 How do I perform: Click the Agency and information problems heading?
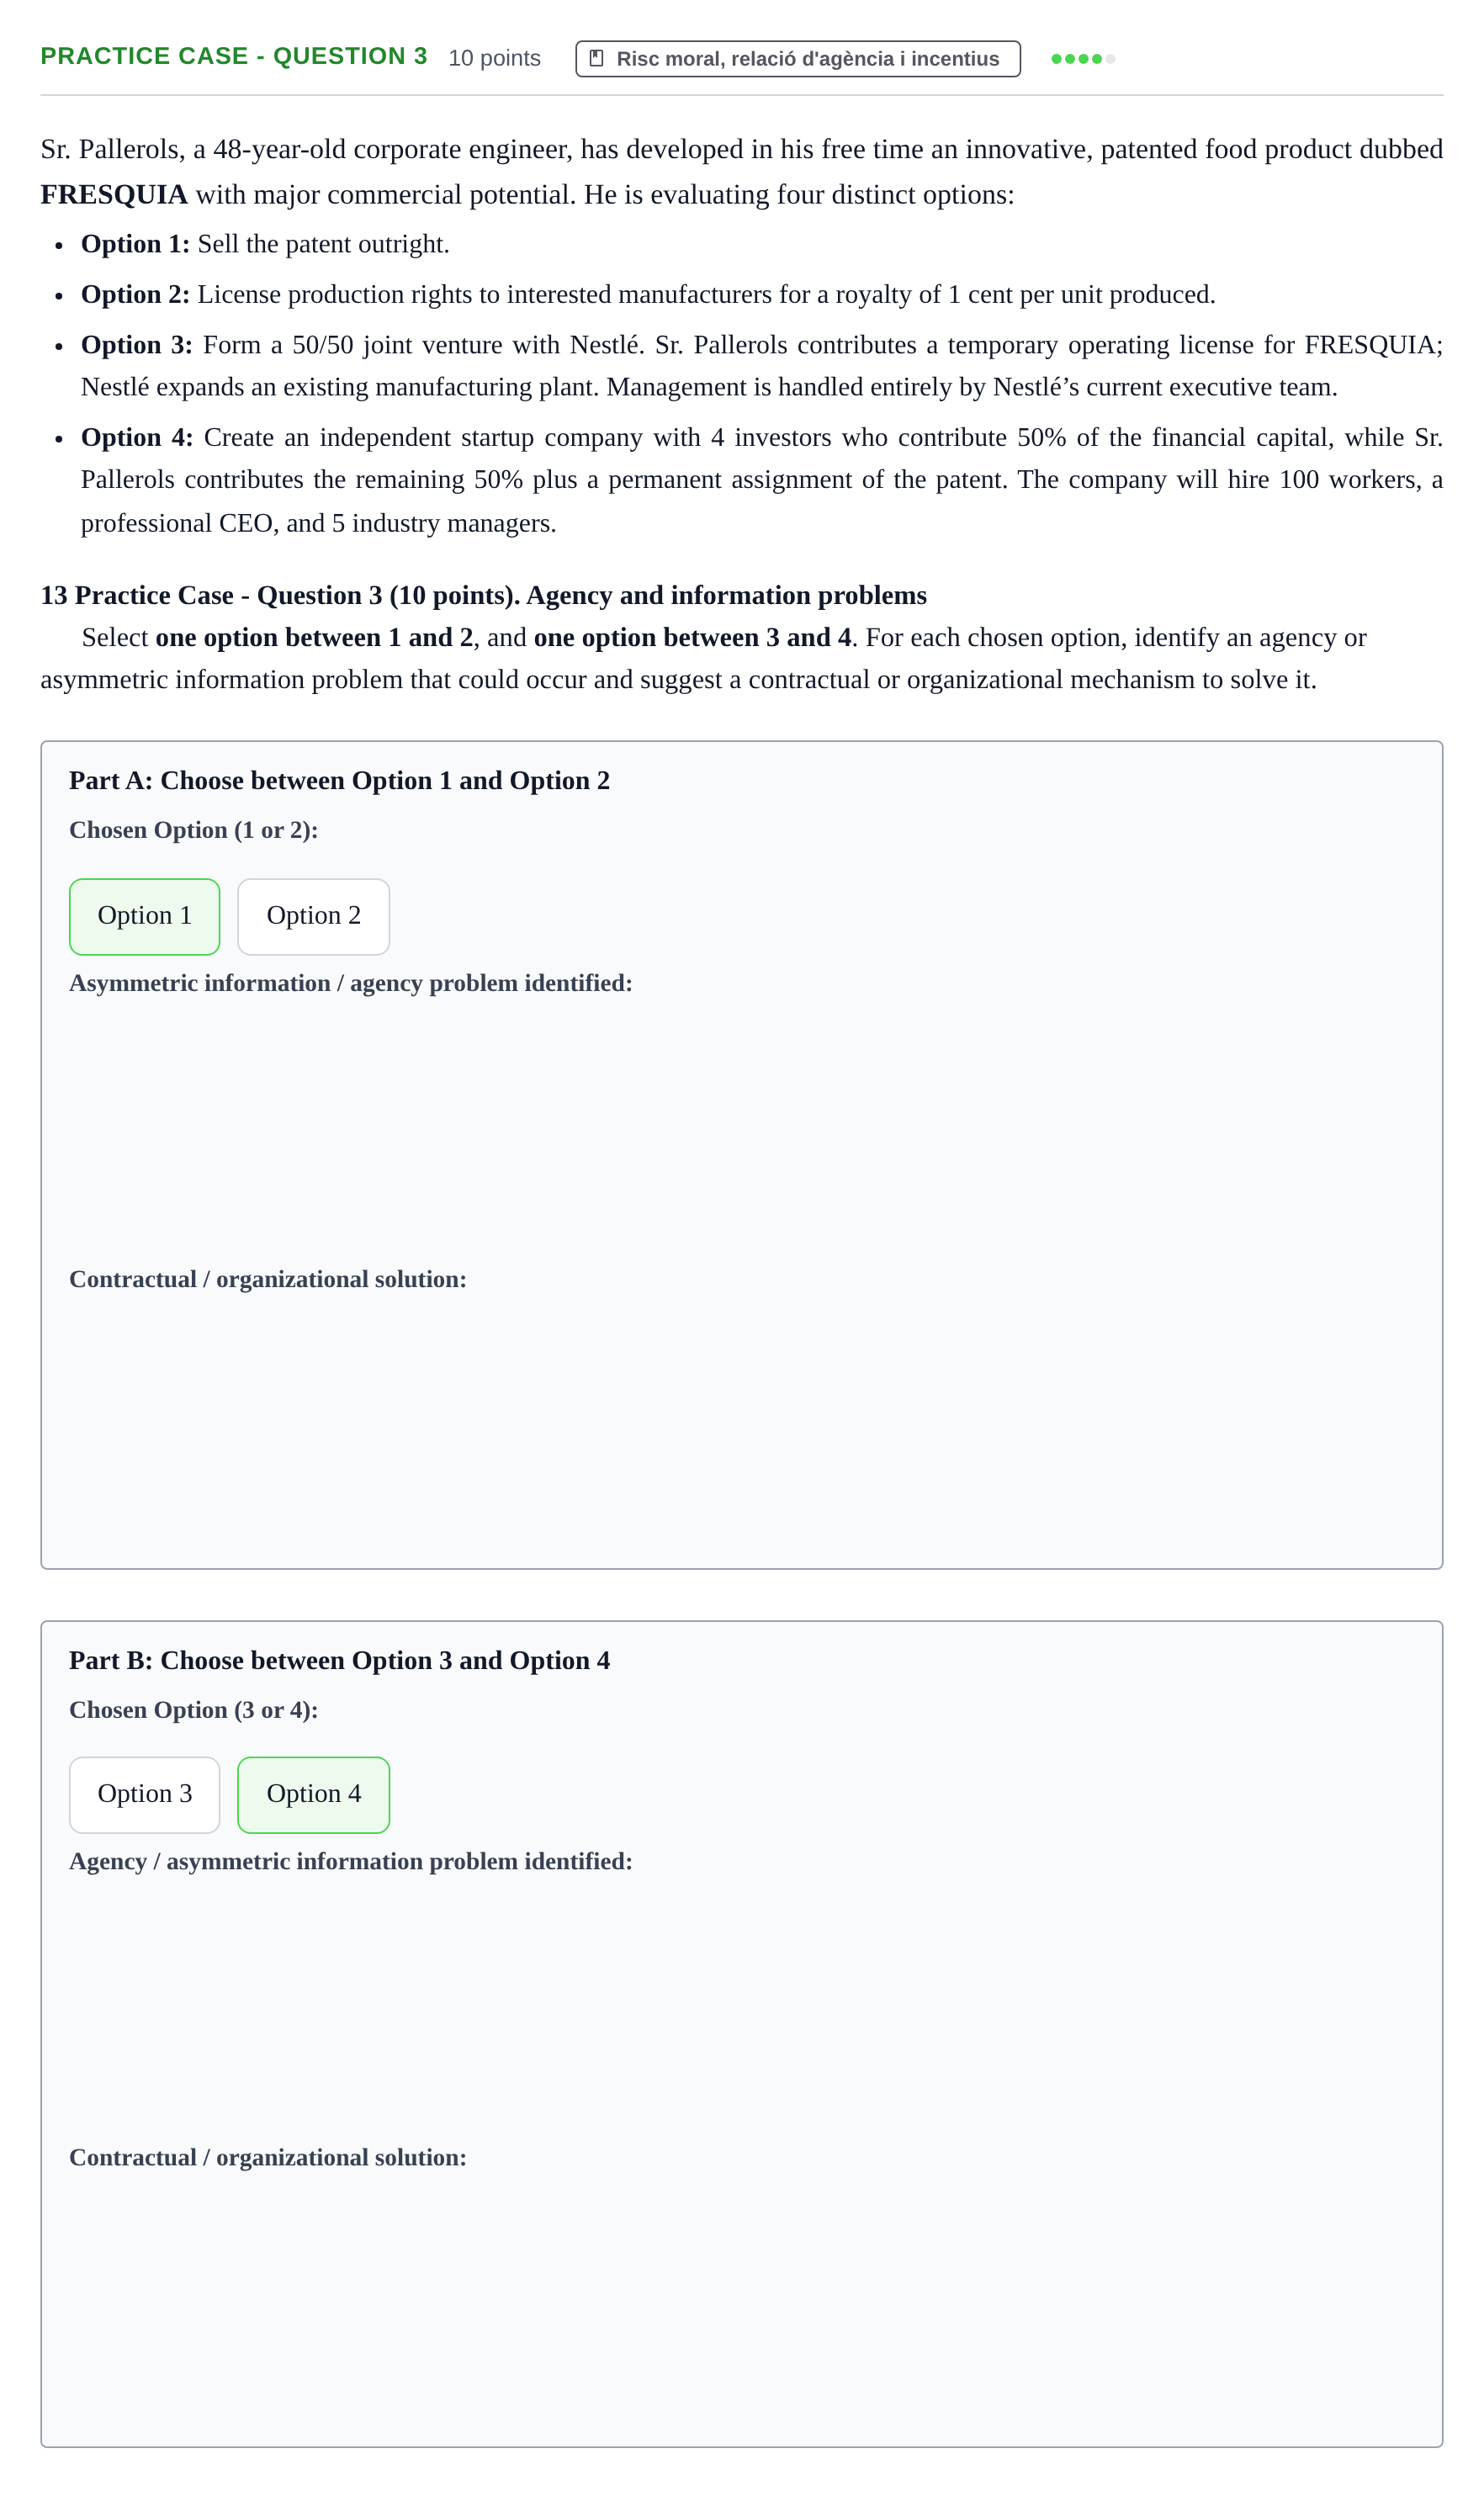click(726, 595)
